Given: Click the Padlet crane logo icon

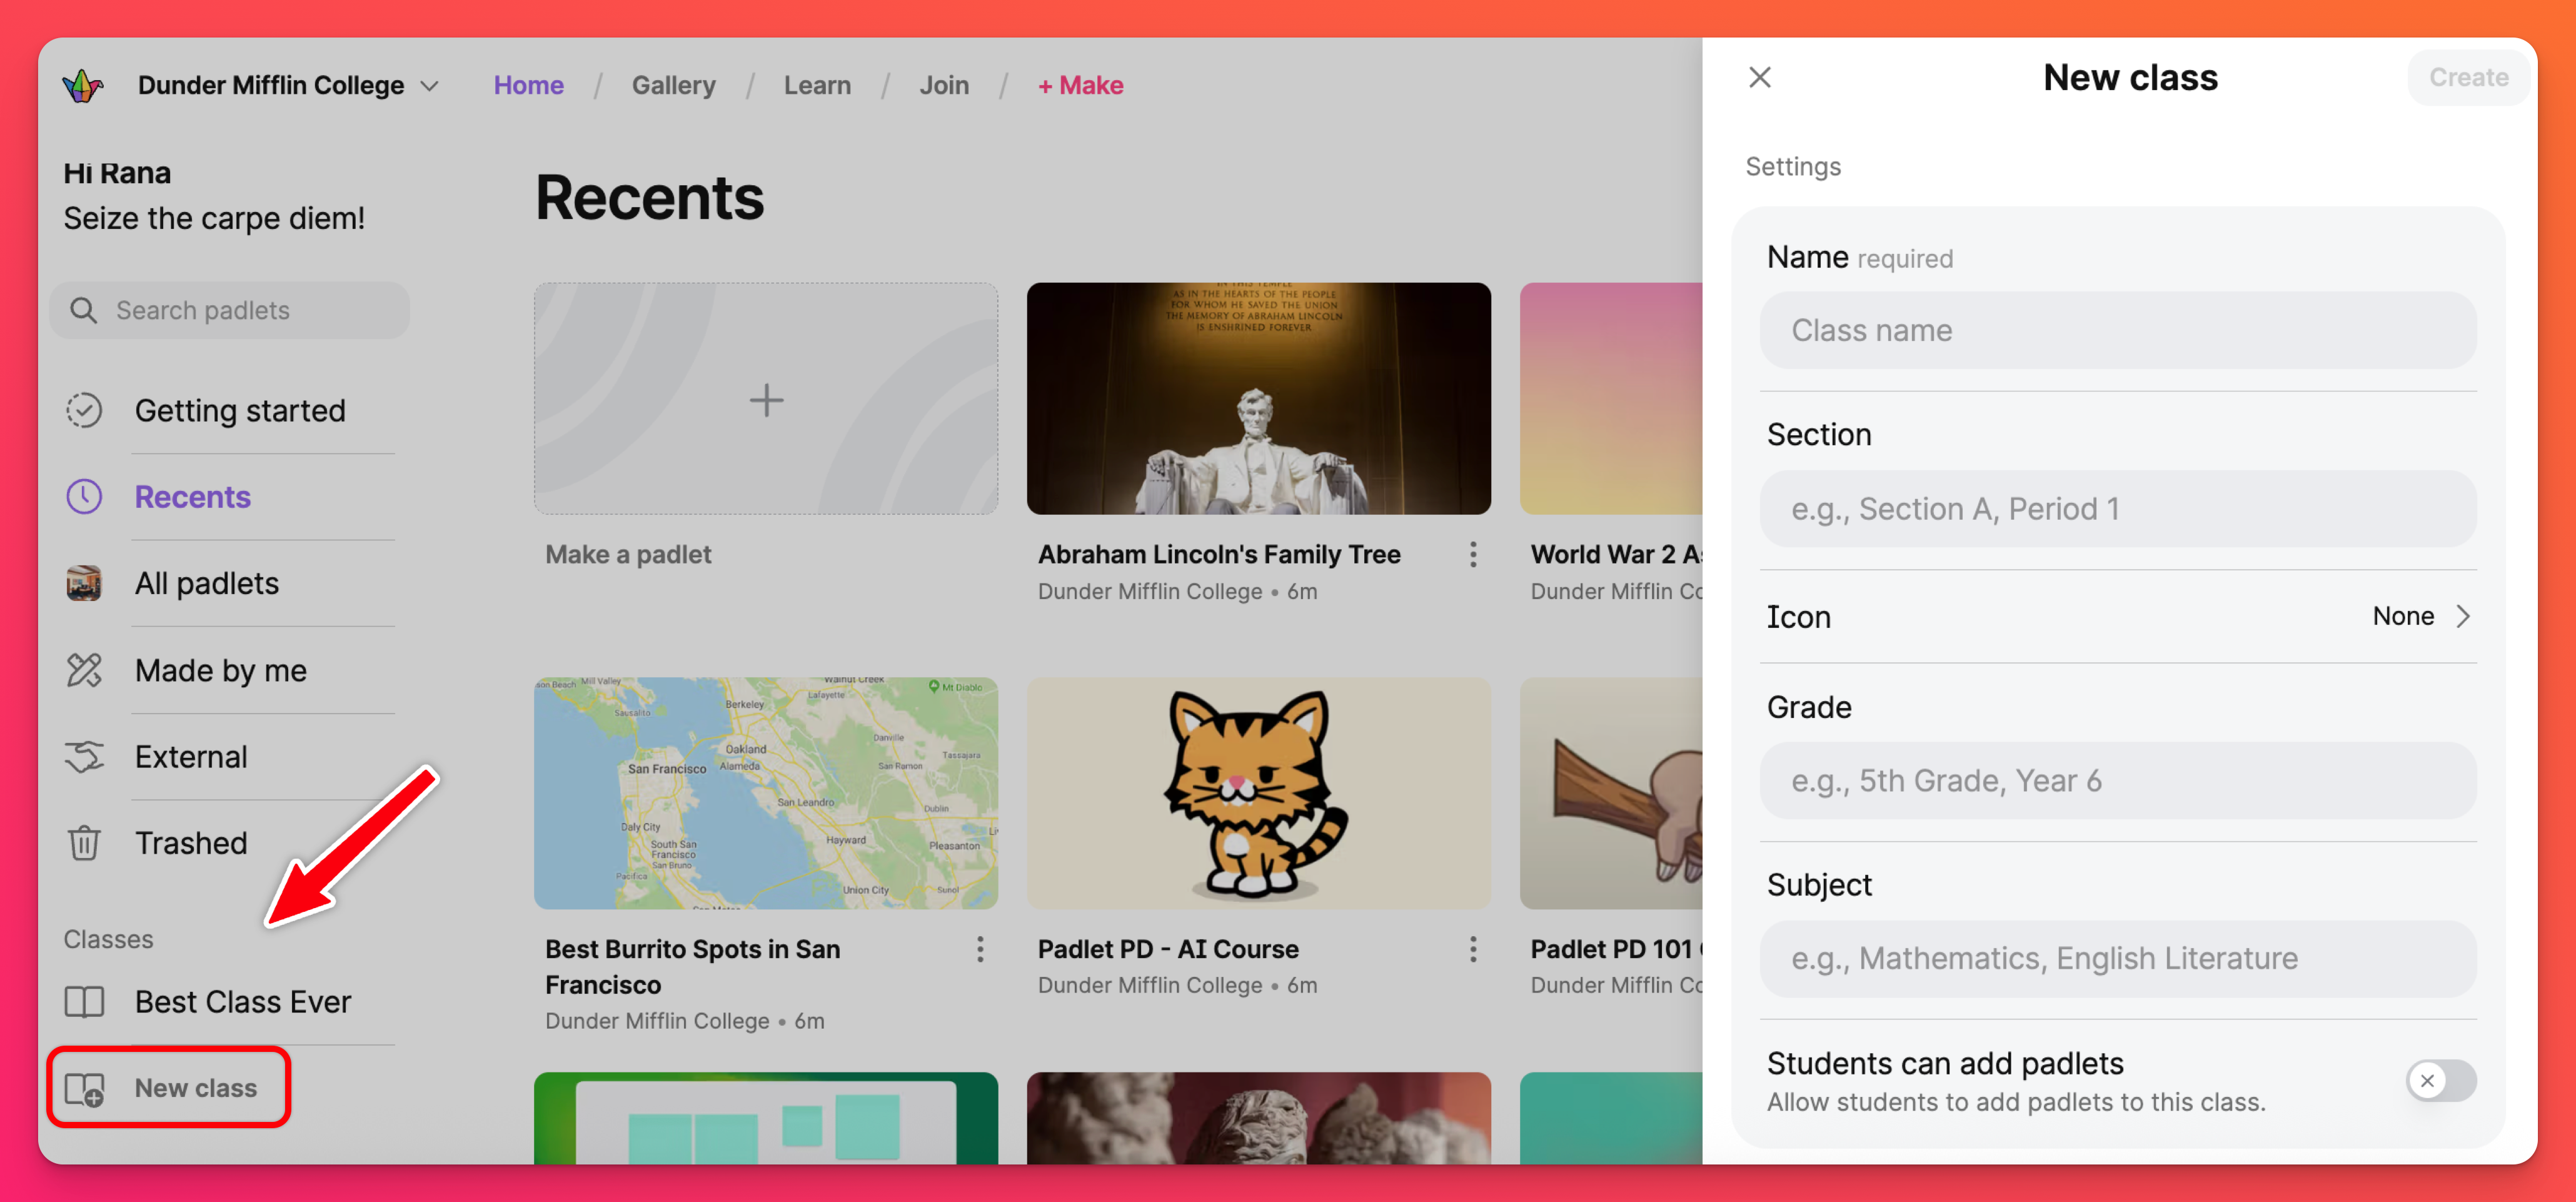Looking at the screenshot, I should 83,86.
